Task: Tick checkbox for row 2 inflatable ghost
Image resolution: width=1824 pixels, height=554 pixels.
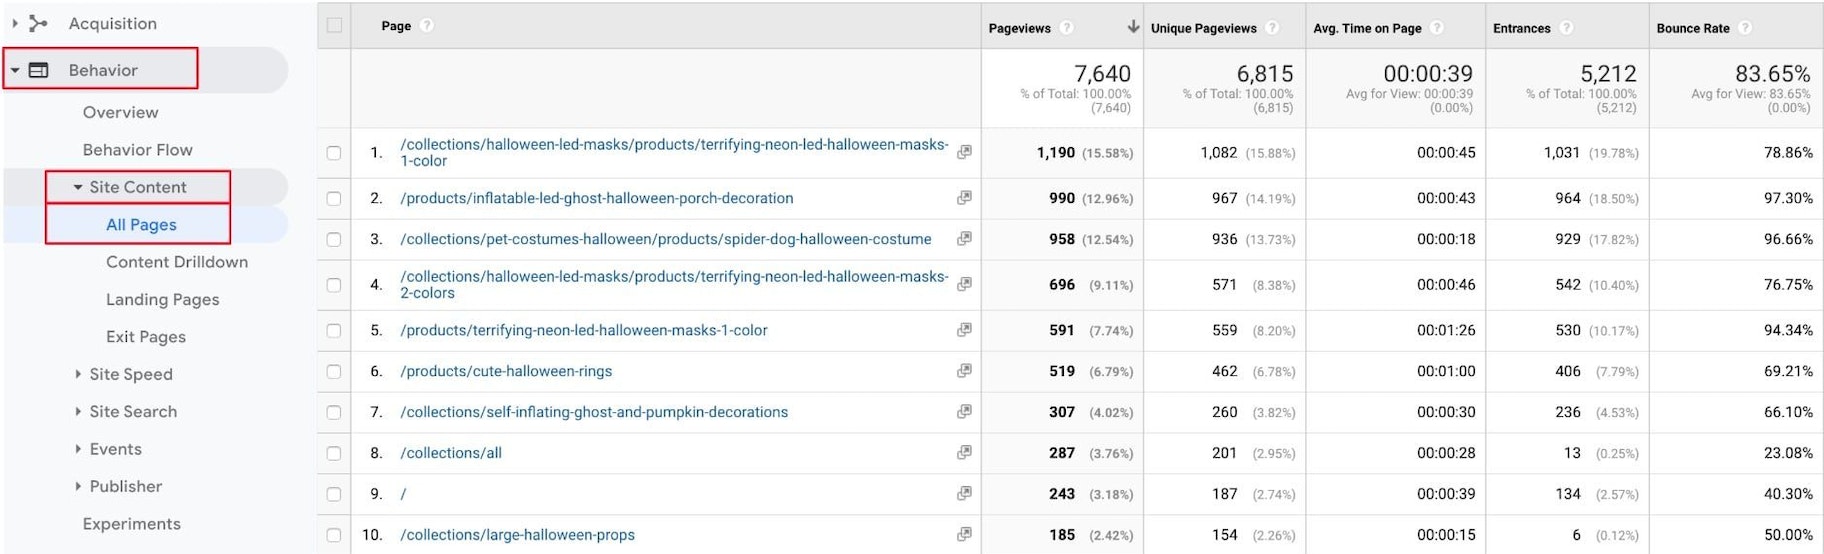Action: (x=334, y=199)
